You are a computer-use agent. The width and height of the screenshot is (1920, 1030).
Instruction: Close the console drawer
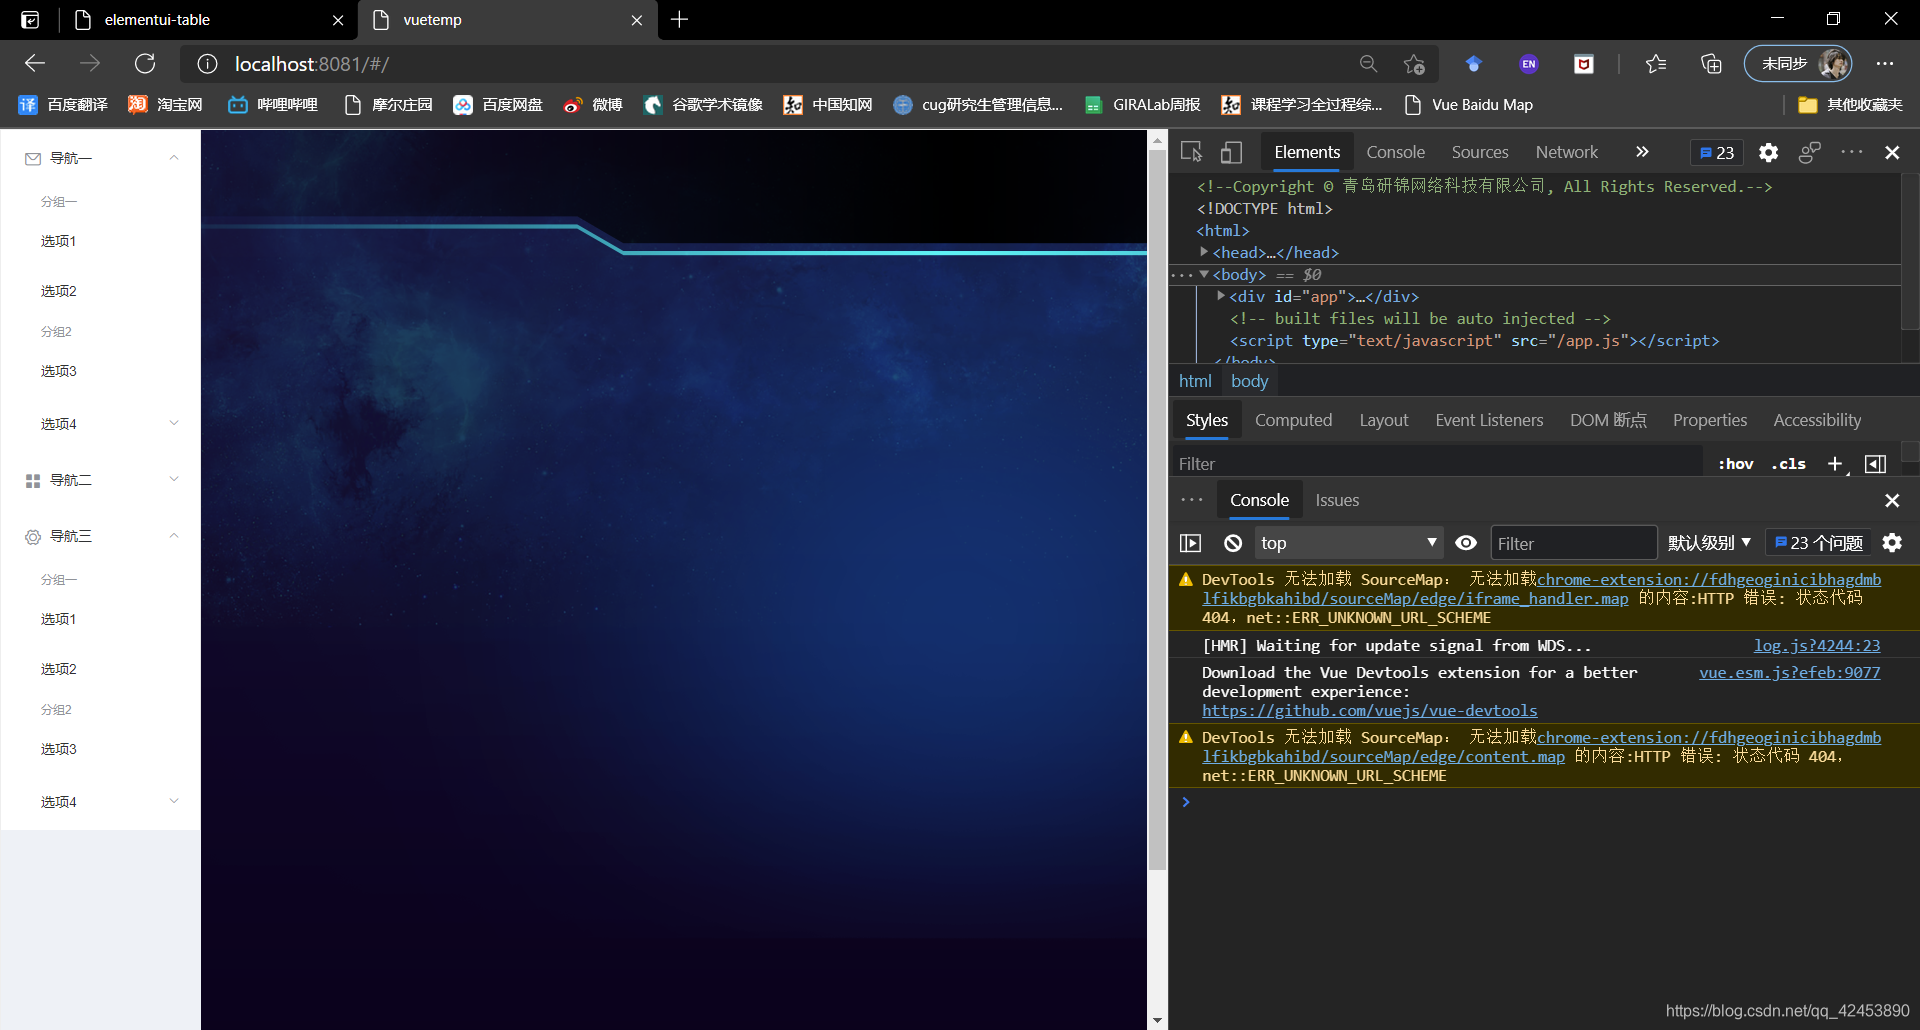[x=1892, y=500]
